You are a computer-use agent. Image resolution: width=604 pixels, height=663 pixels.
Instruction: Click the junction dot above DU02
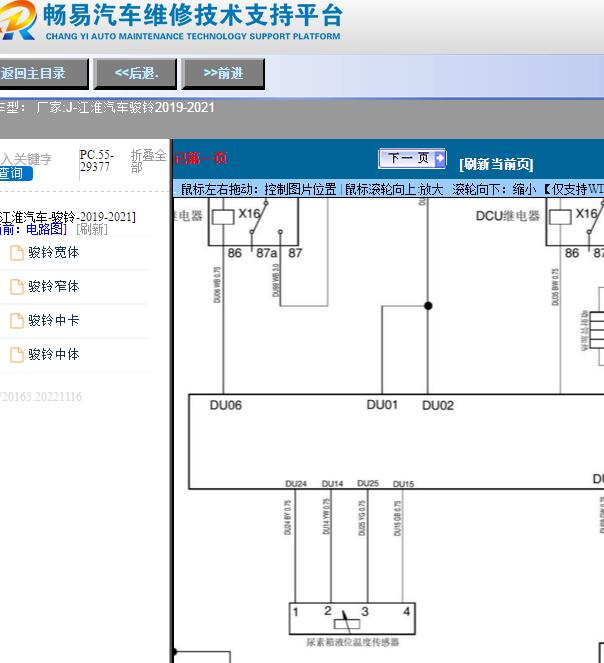point(428,306)
